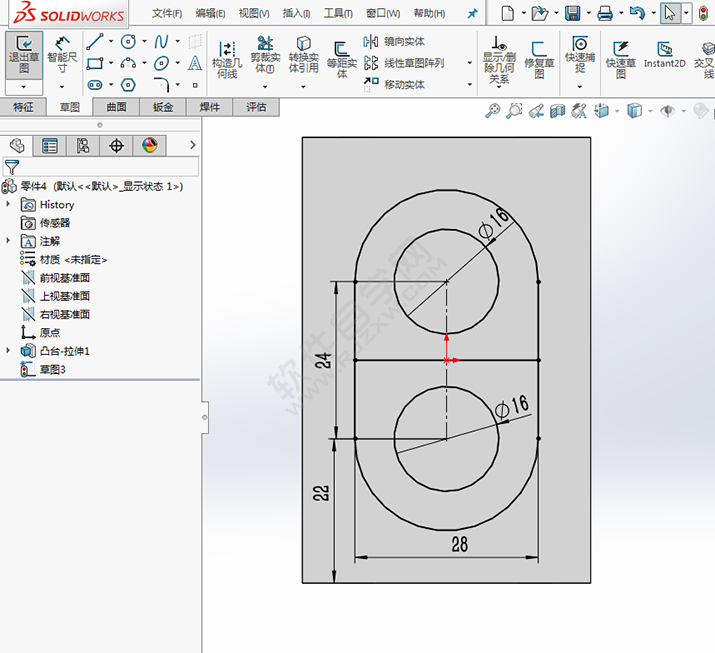The image size is (715, 653).
Task: Select the Ellipse sketch tool
Action: click(161, 63)
